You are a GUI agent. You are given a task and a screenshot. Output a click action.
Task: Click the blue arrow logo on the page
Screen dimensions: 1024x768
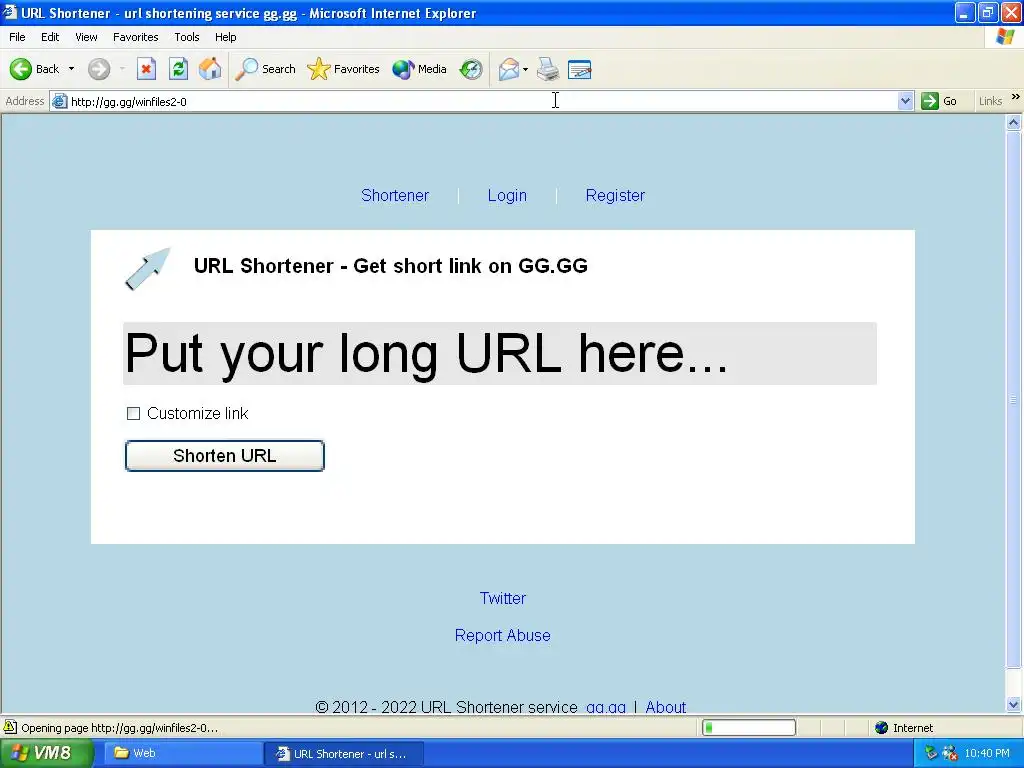(x=148, y=268)
